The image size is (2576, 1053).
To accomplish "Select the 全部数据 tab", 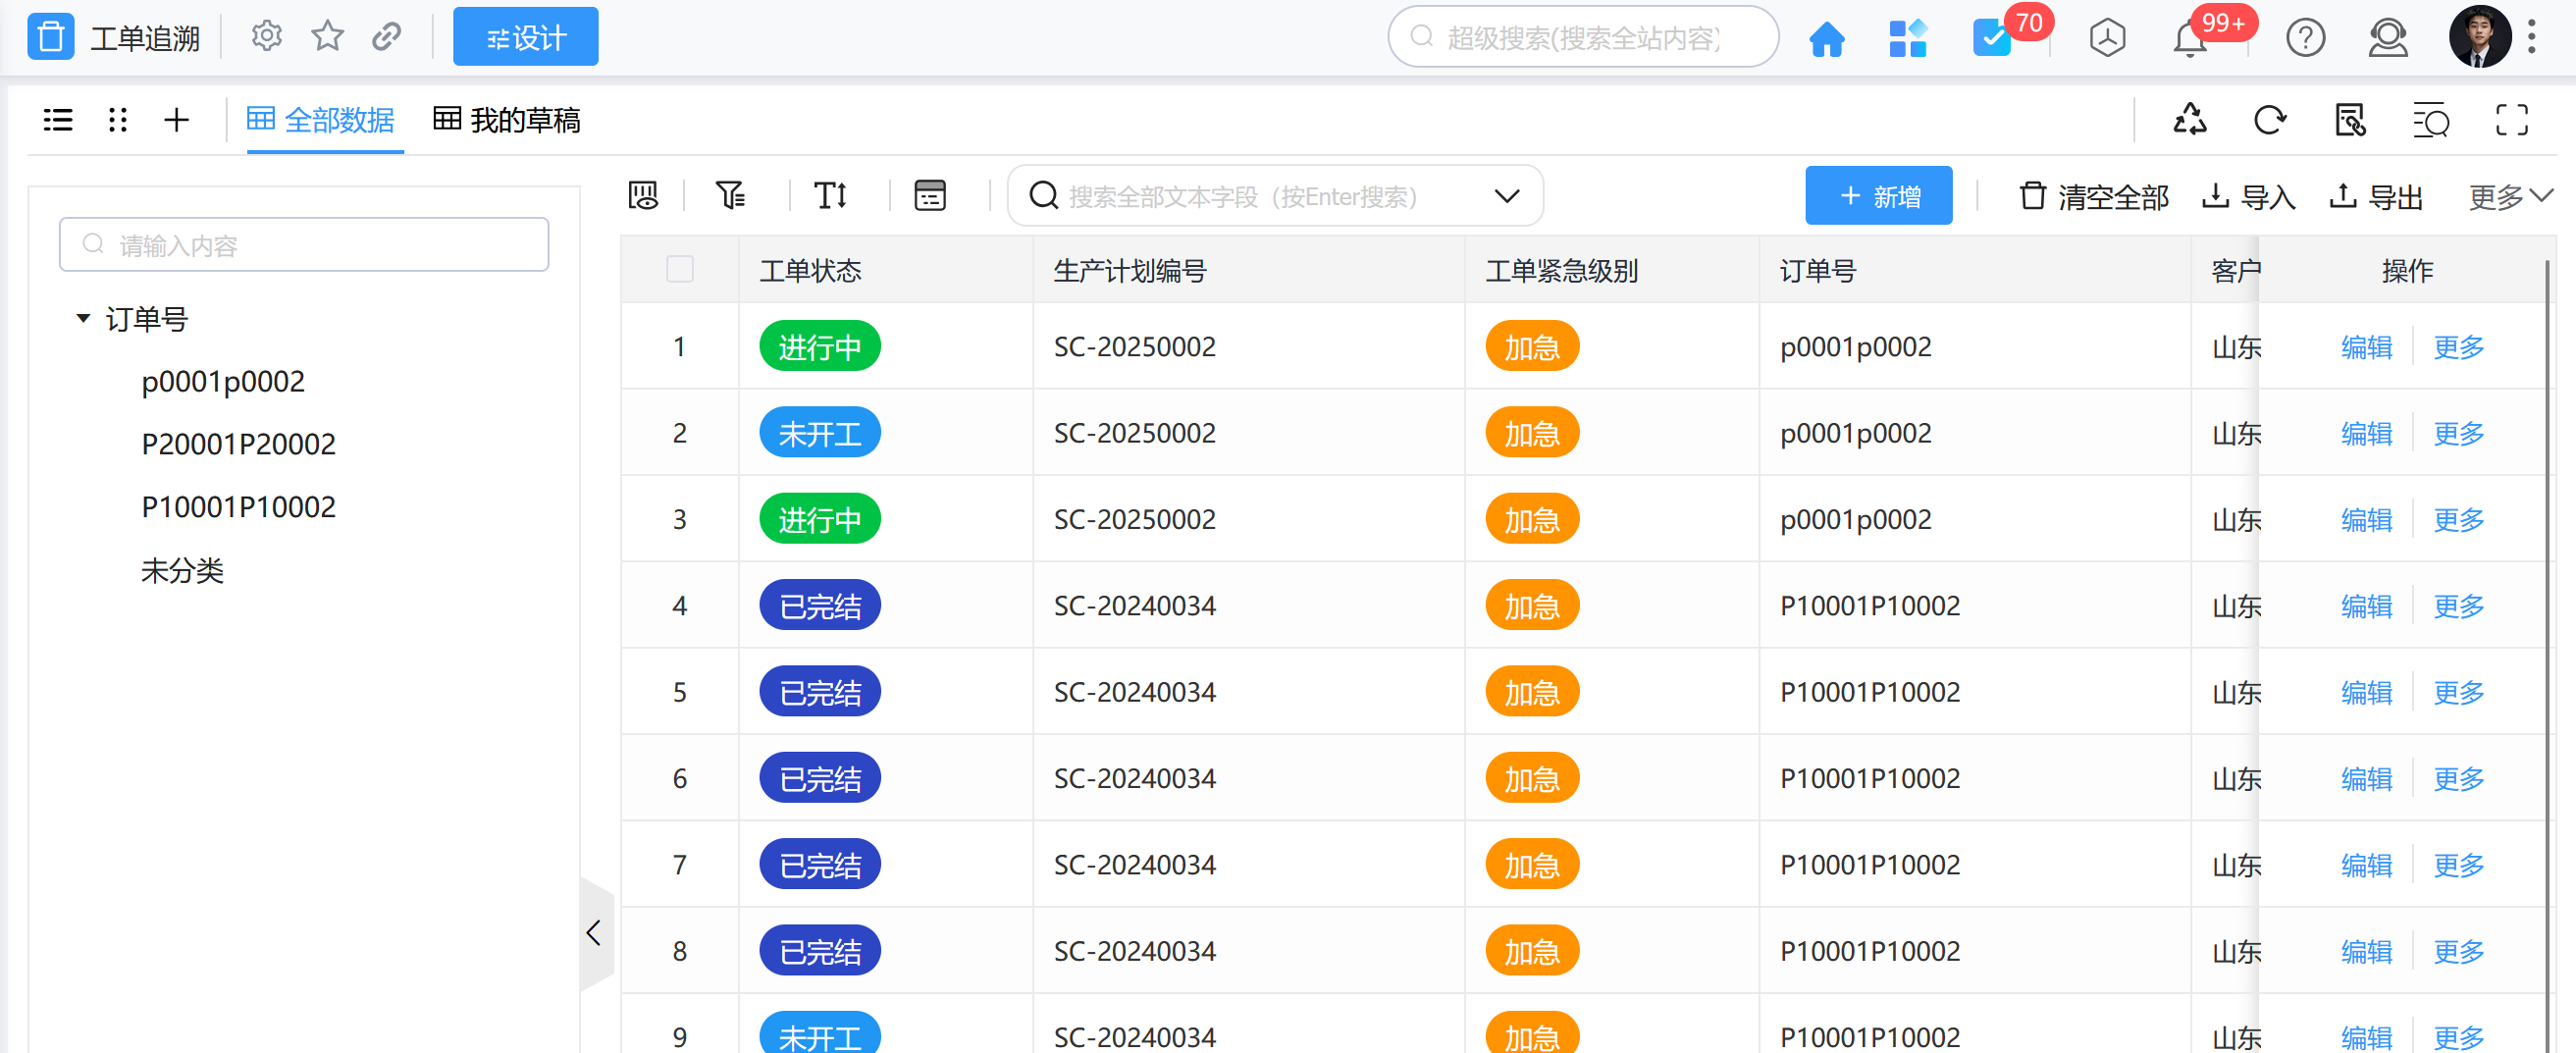I will coord(321,120).
